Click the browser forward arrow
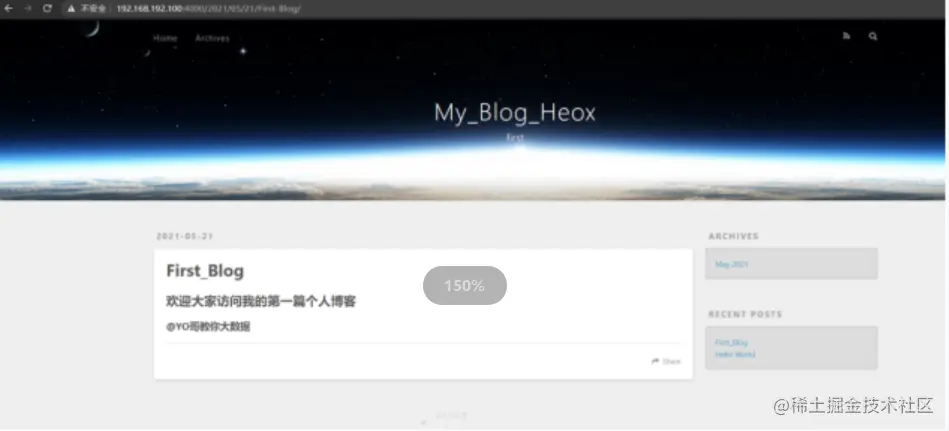 pos(27,8)
